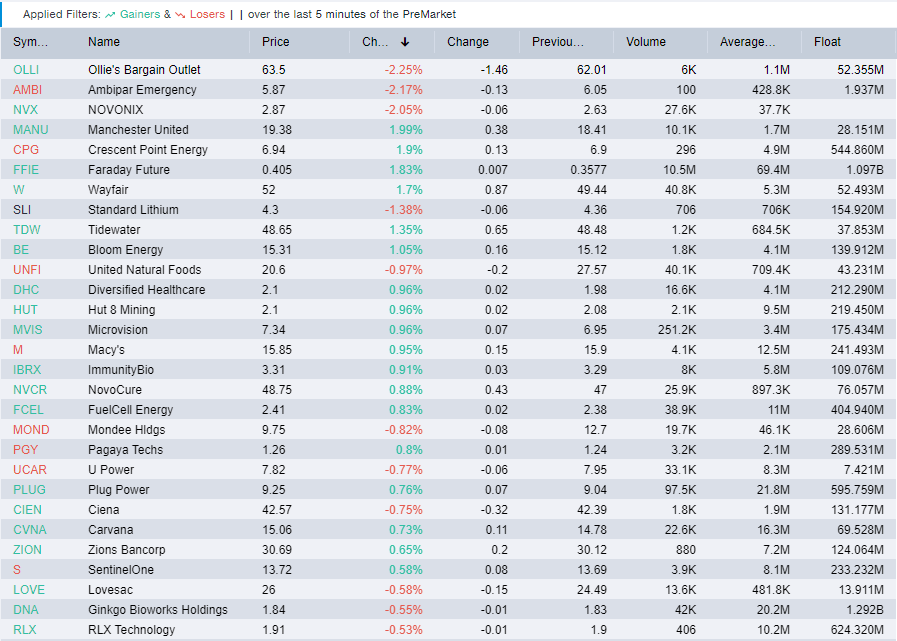Click the 21.8M average volume for PLUG
Viewport: 897px width, 641px height.
[773, 490]
